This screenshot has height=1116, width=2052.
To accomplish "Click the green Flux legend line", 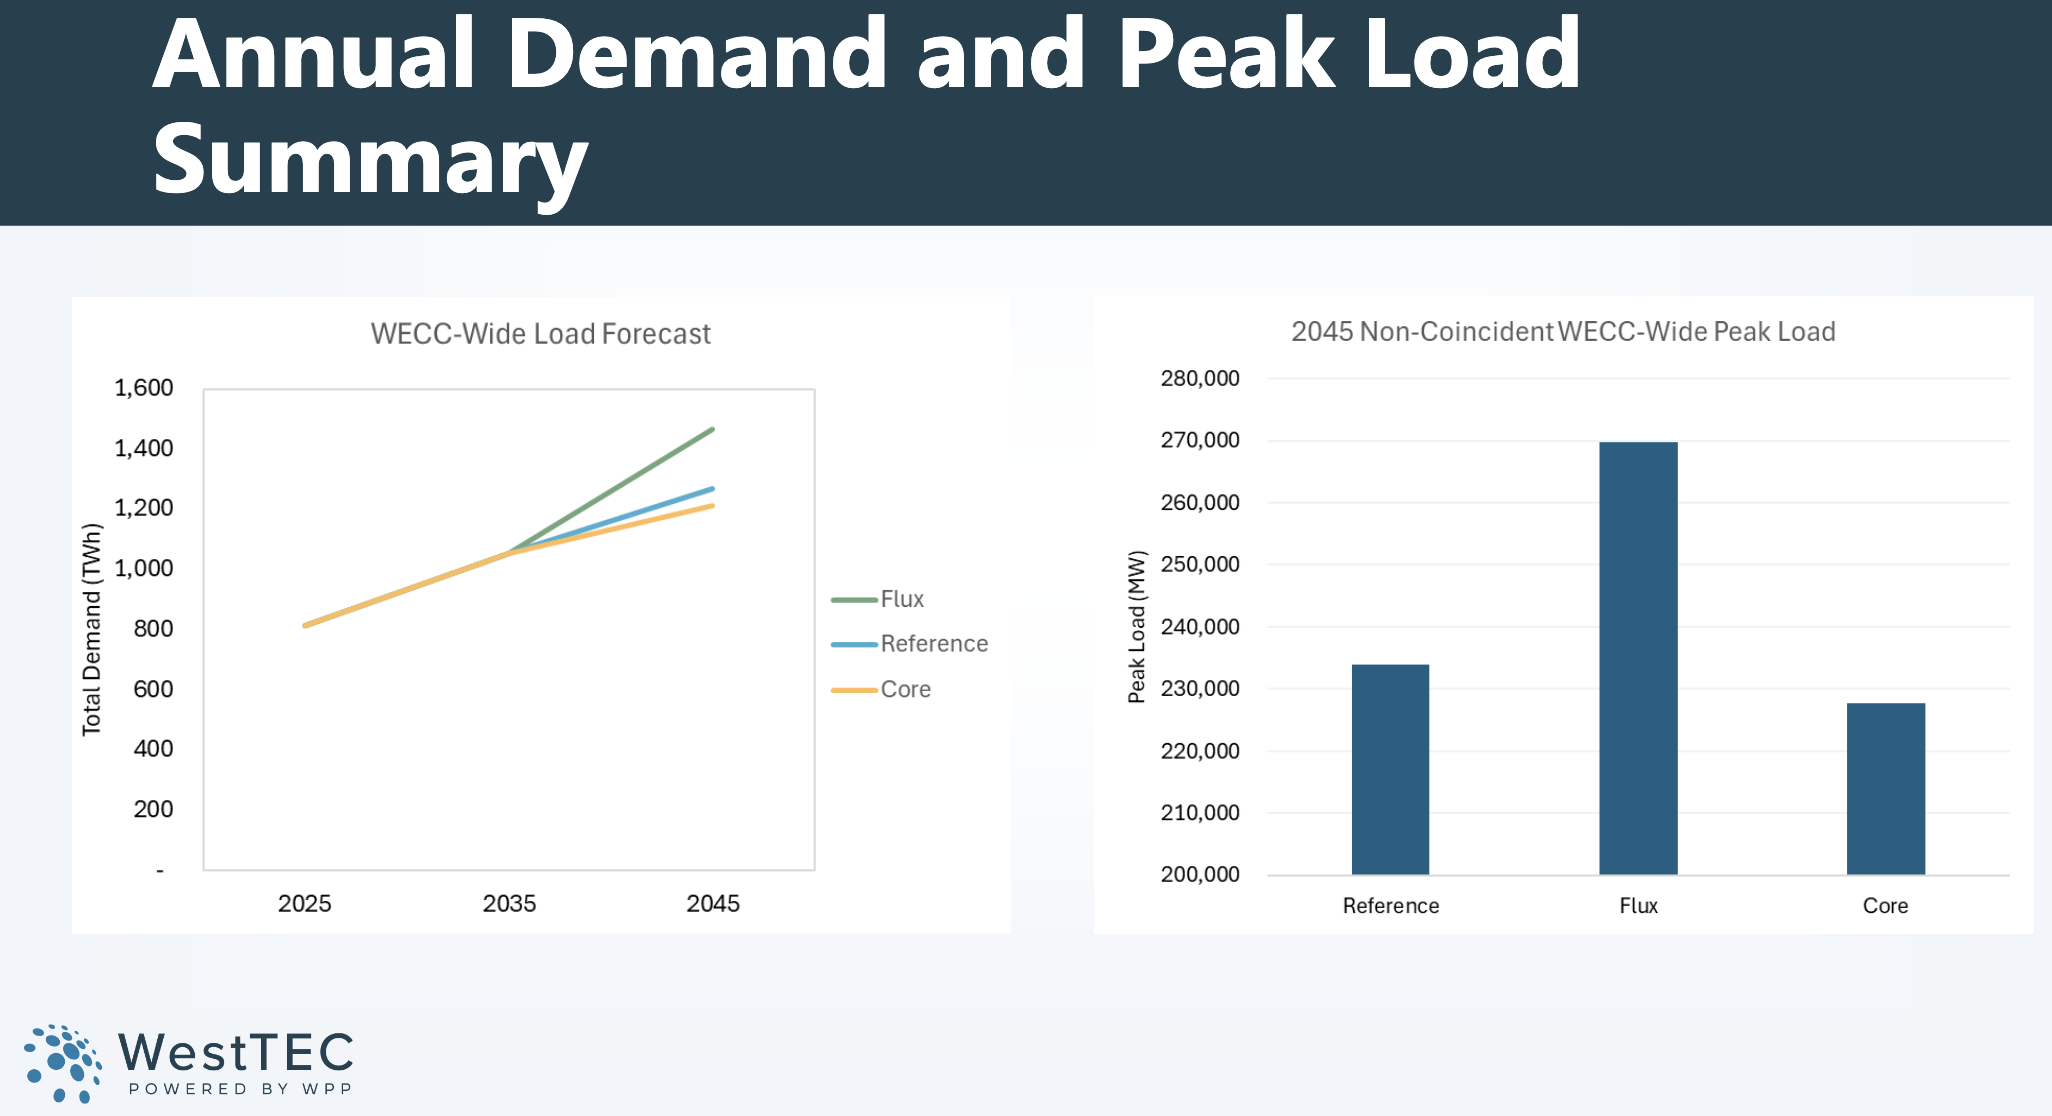I will (854, 600).
